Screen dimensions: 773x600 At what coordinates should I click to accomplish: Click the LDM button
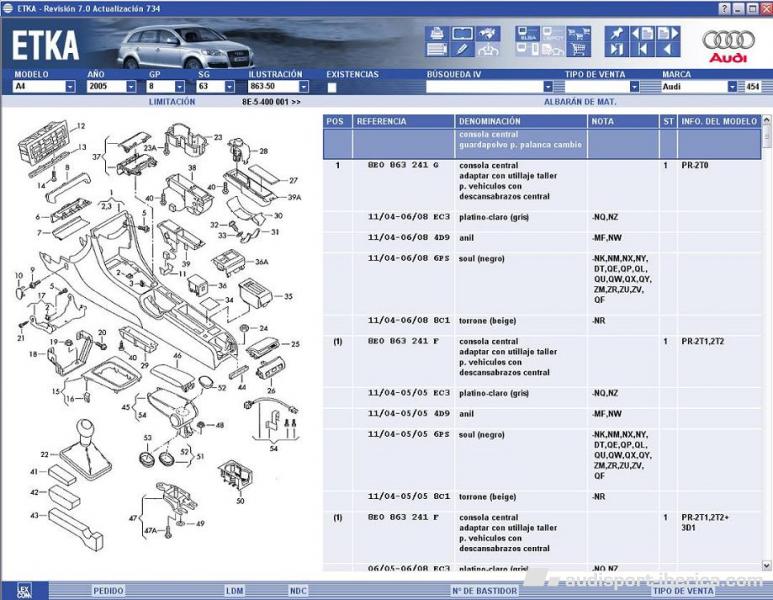click(234, 591)
